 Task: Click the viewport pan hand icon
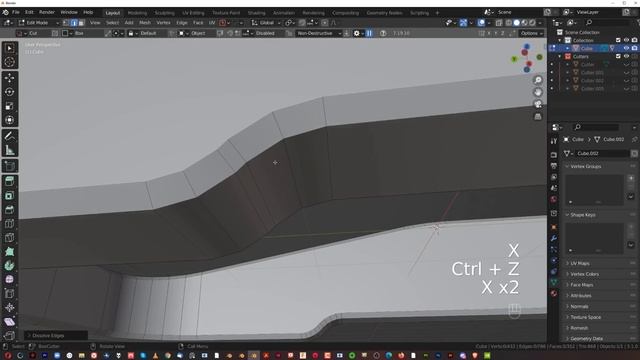[x=538, y=92]
